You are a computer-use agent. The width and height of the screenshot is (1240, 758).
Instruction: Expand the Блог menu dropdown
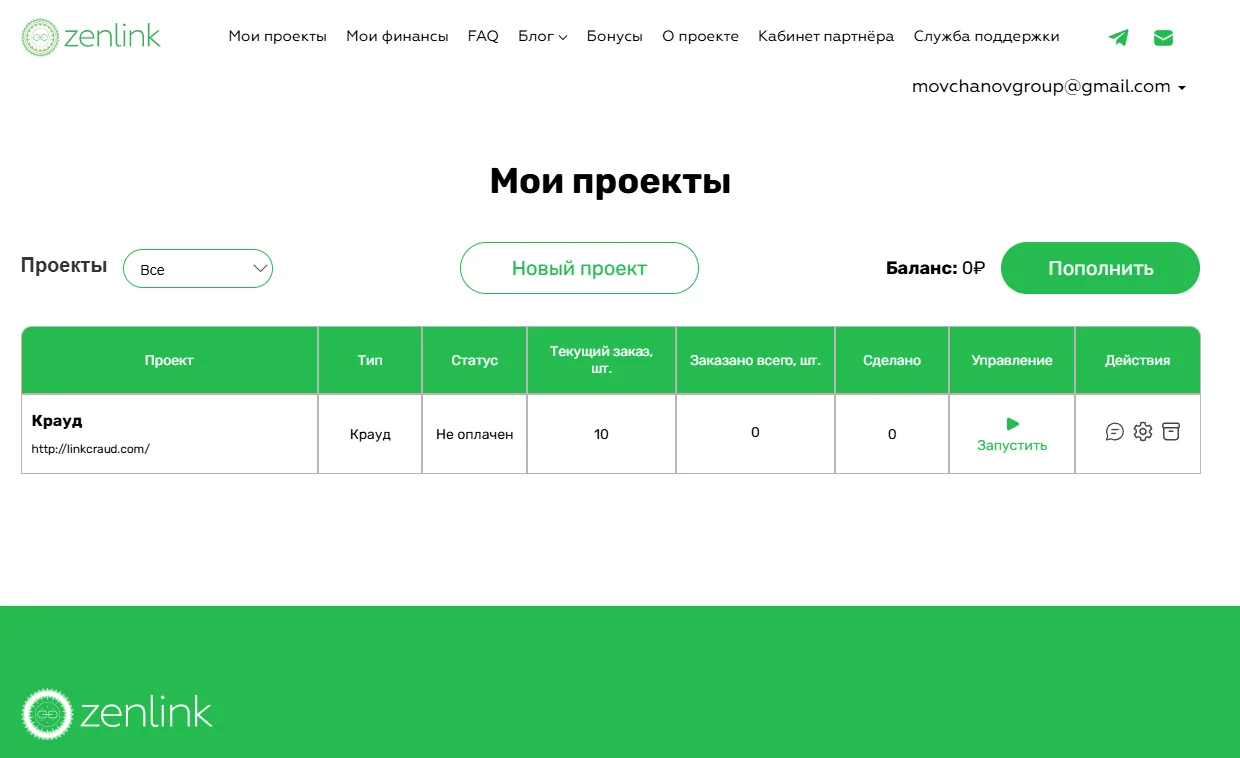click(x=542, y=36)
